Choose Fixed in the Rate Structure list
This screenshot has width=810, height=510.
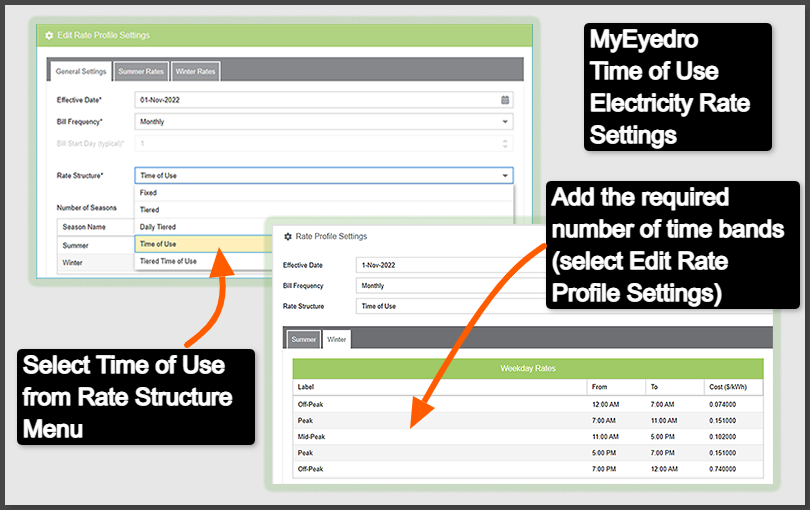pos(324,193)
